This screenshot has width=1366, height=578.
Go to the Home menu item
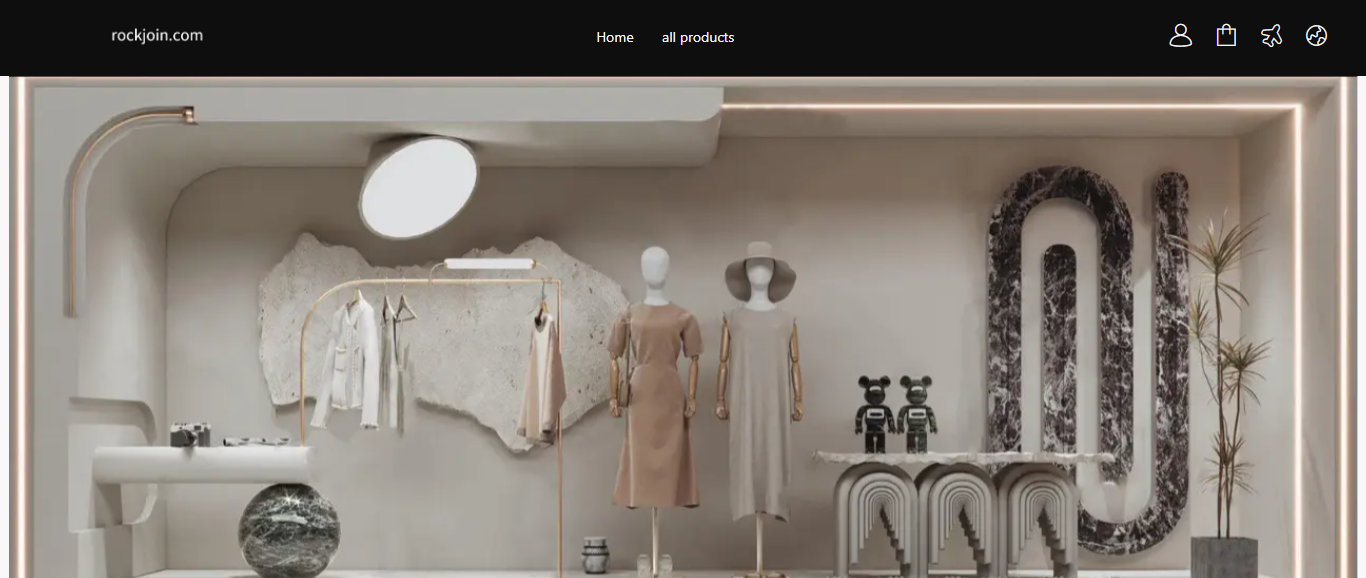click(x=614, y=37)
